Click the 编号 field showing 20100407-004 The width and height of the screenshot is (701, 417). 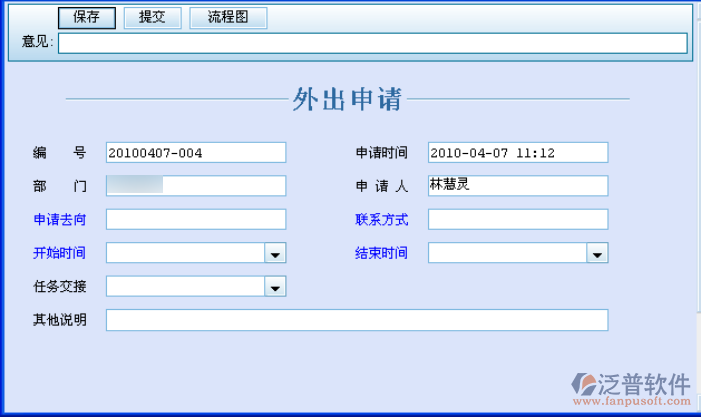(x=195, y=152)
